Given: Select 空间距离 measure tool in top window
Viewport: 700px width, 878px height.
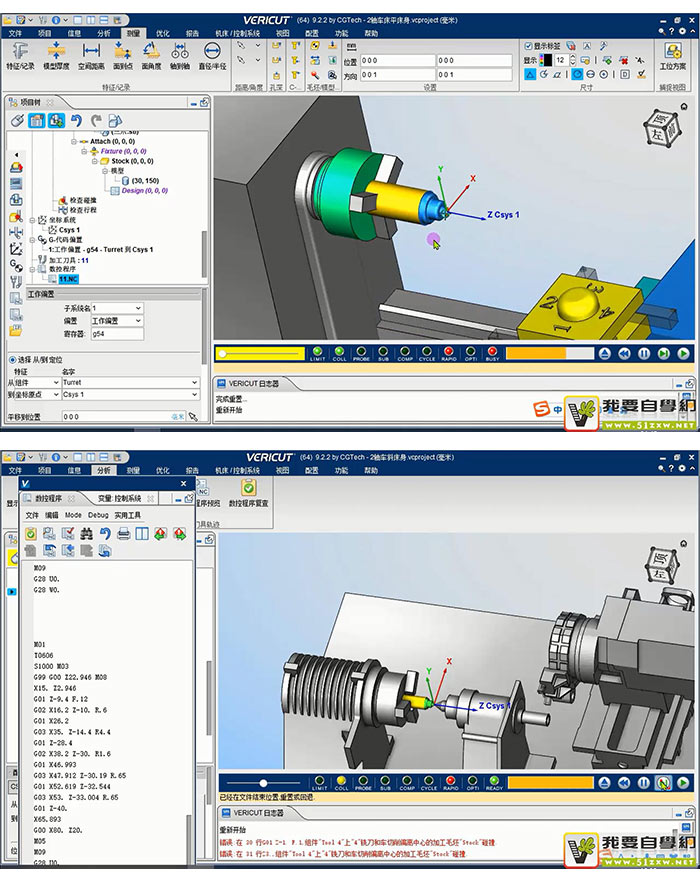Looking at the screenshot, I should pyautogui.click(x=91, y=55).
